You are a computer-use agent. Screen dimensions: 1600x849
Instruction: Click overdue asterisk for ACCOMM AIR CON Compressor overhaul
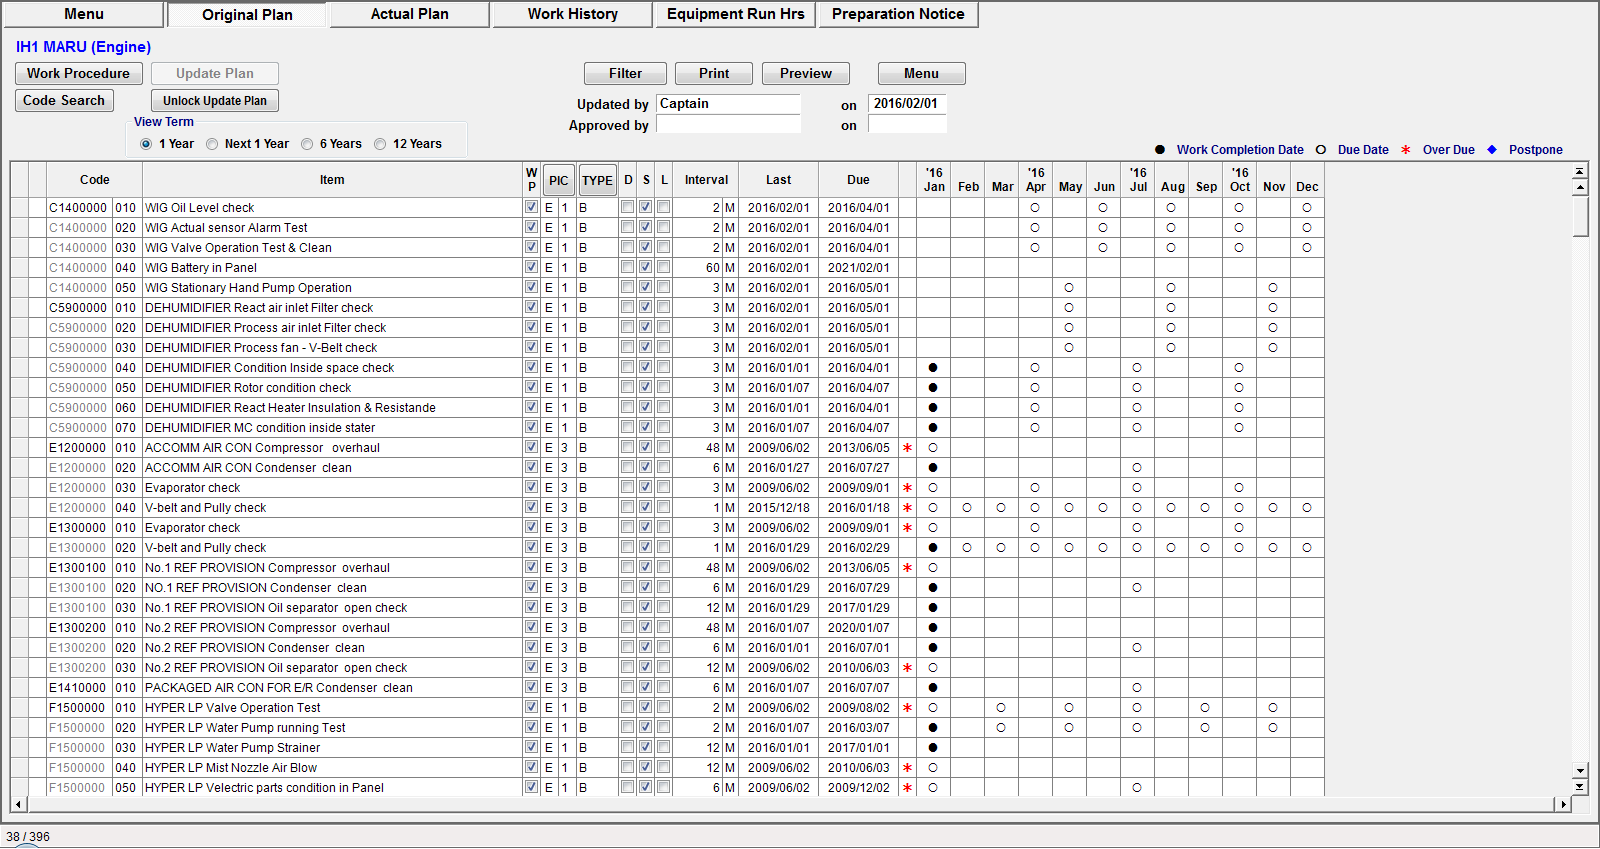click(x=907, y=448)
